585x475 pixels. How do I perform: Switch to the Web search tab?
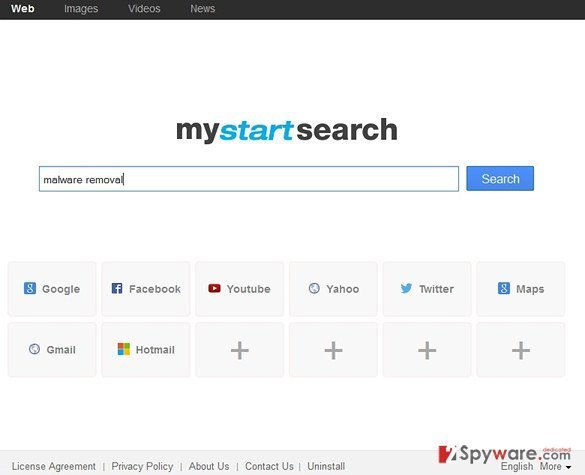(22, 9)
